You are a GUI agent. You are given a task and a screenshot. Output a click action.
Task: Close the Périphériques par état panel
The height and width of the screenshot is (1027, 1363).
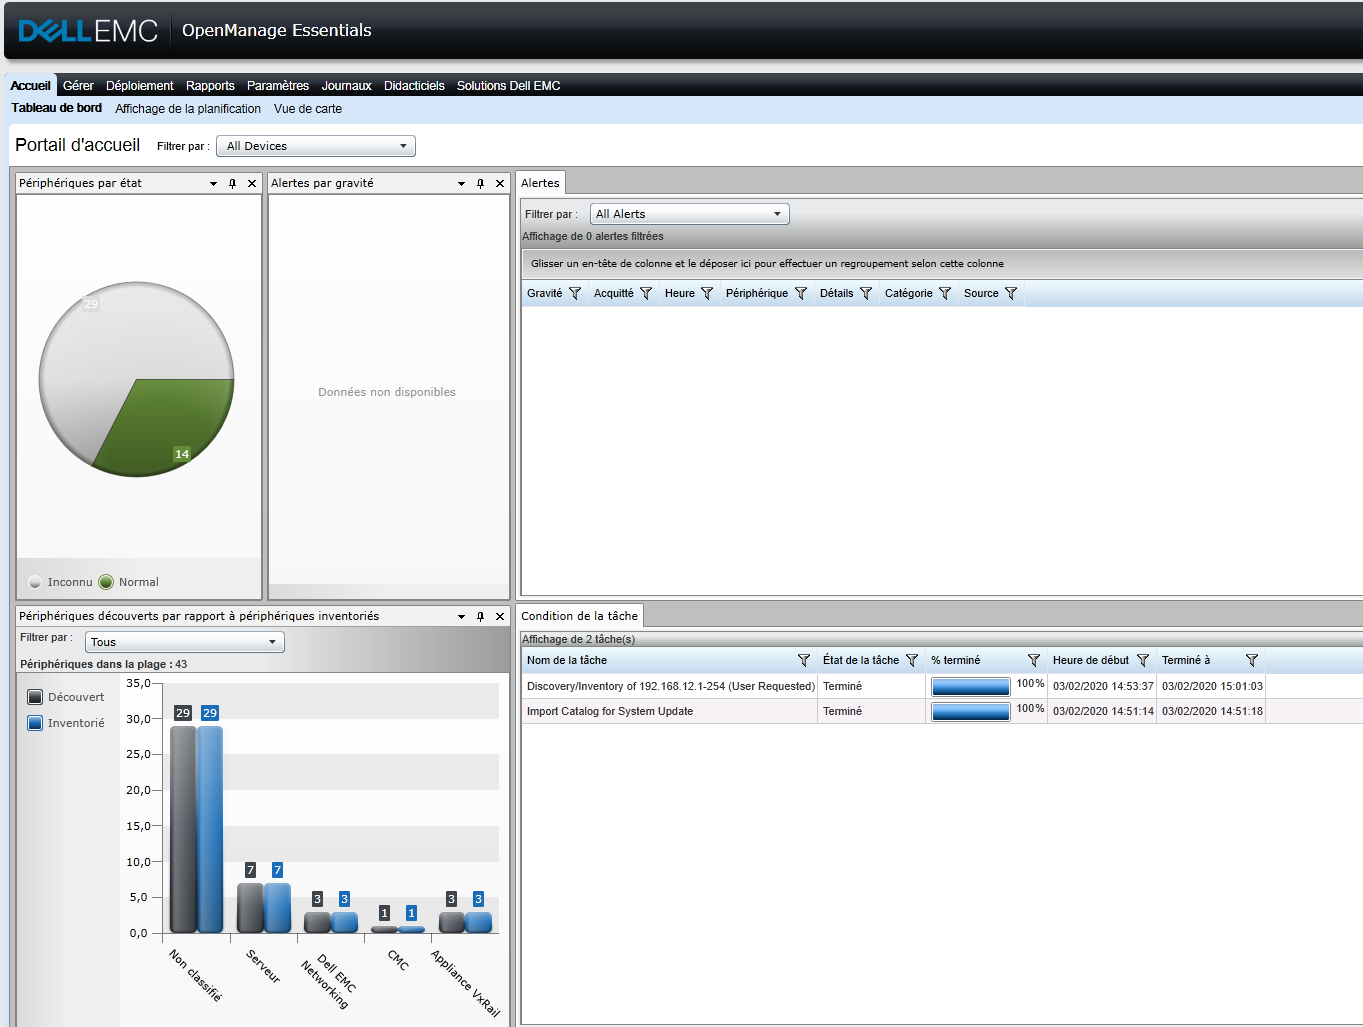coord(252,183)
